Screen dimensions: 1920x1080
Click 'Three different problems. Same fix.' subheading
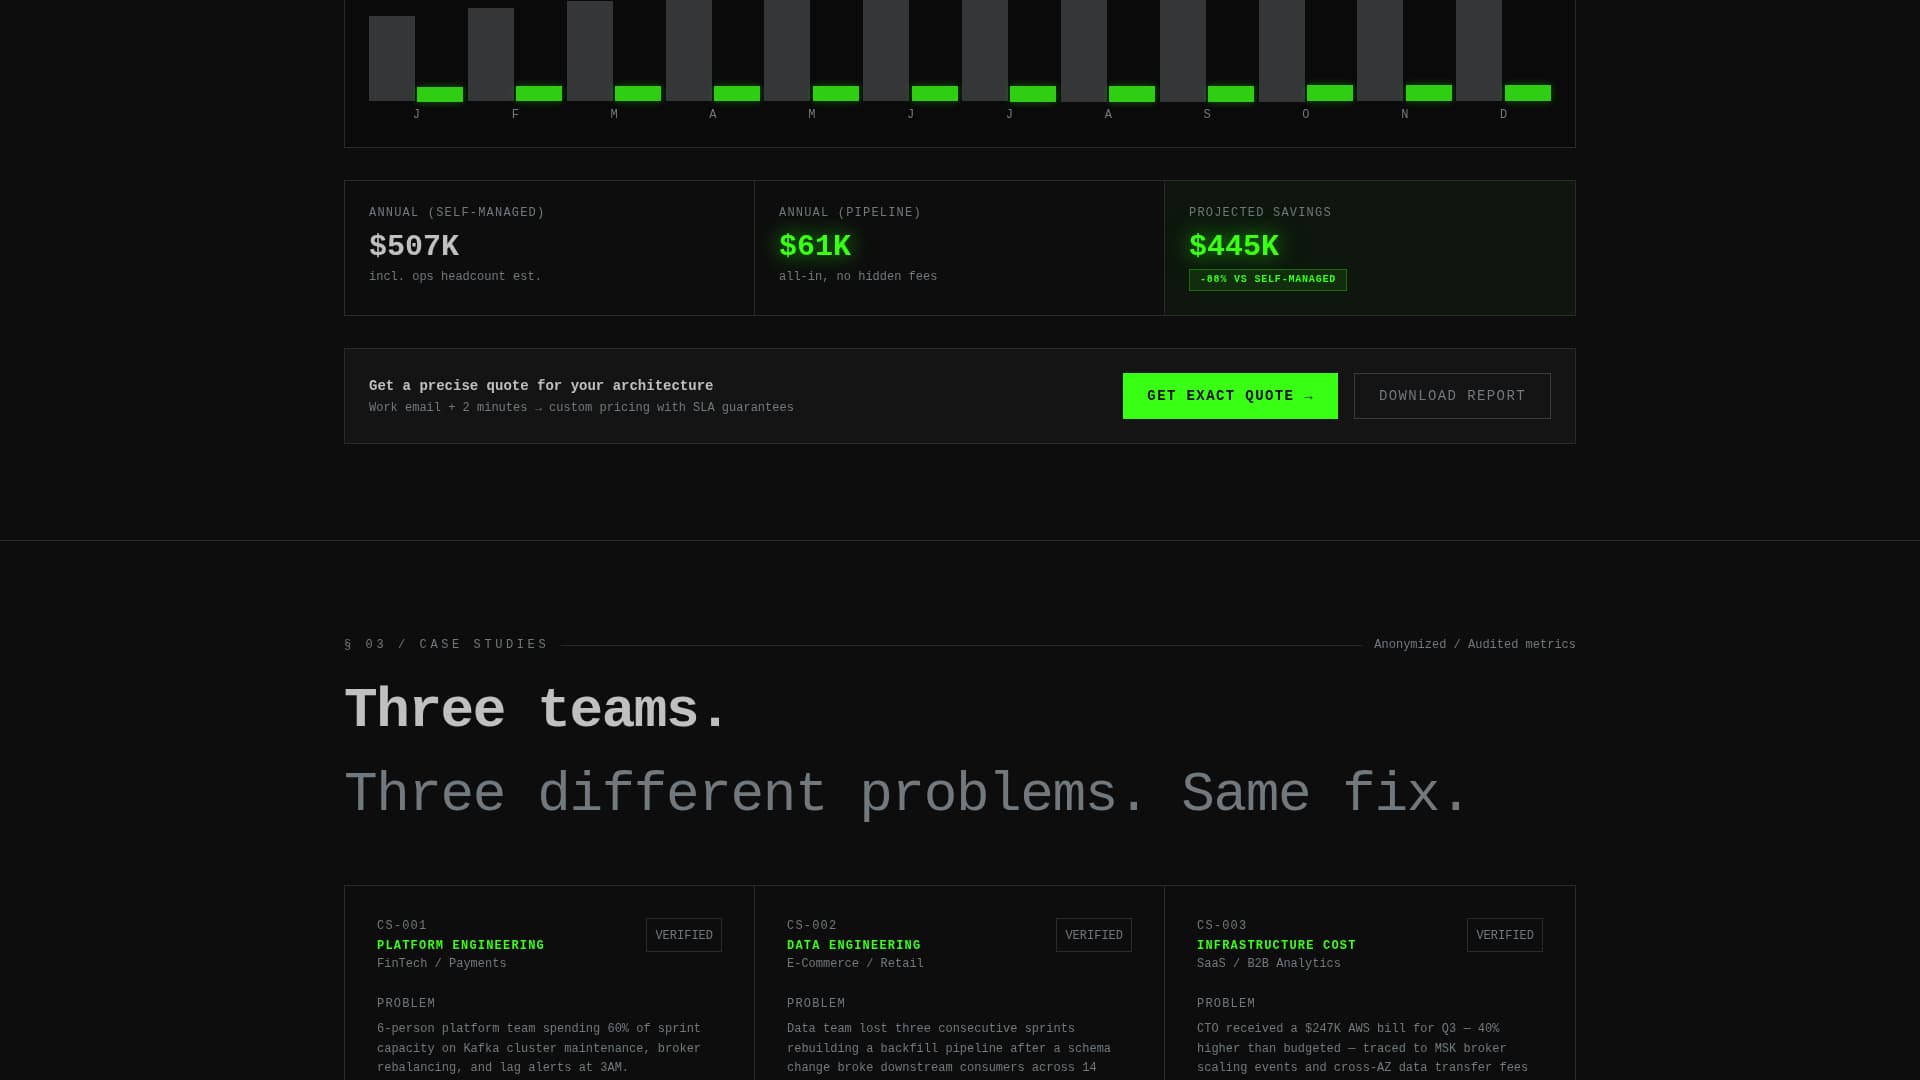tap(907, 794)
